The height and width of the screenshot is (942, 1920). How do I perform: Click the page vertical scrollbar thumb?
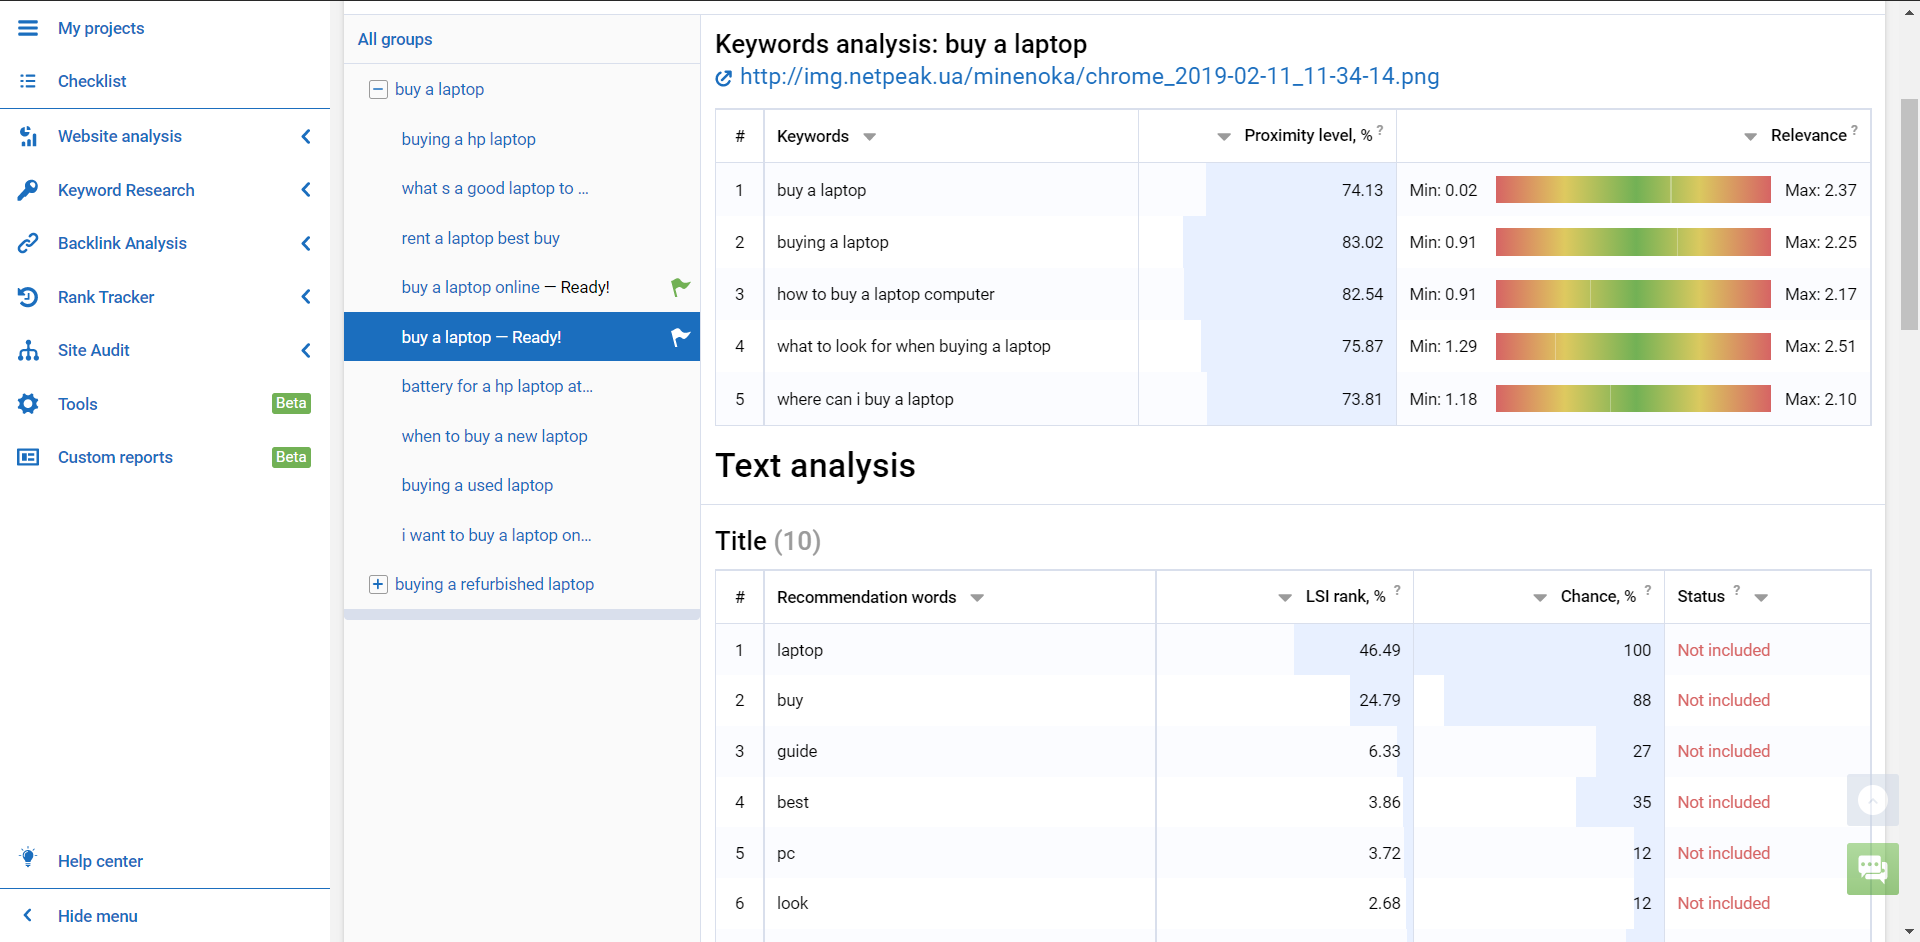pyautogui.click(x=1910, y=215)
